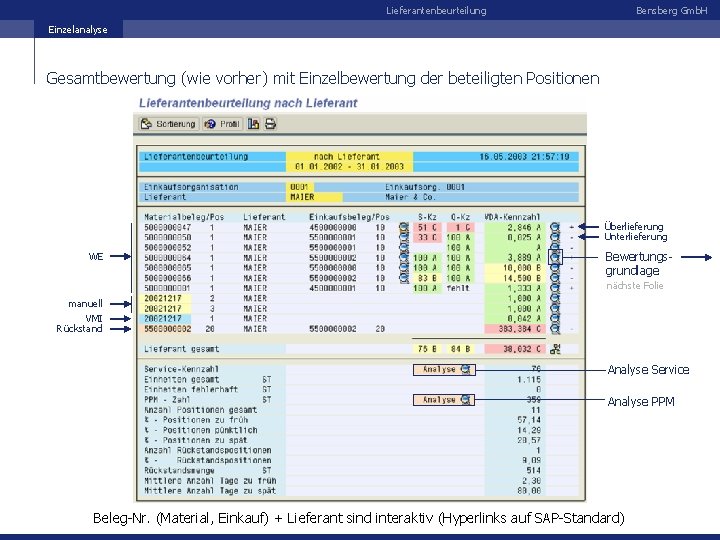
Task: Open yellow Materialbeleg 20021217 with Pos 3
Action: 163,309
